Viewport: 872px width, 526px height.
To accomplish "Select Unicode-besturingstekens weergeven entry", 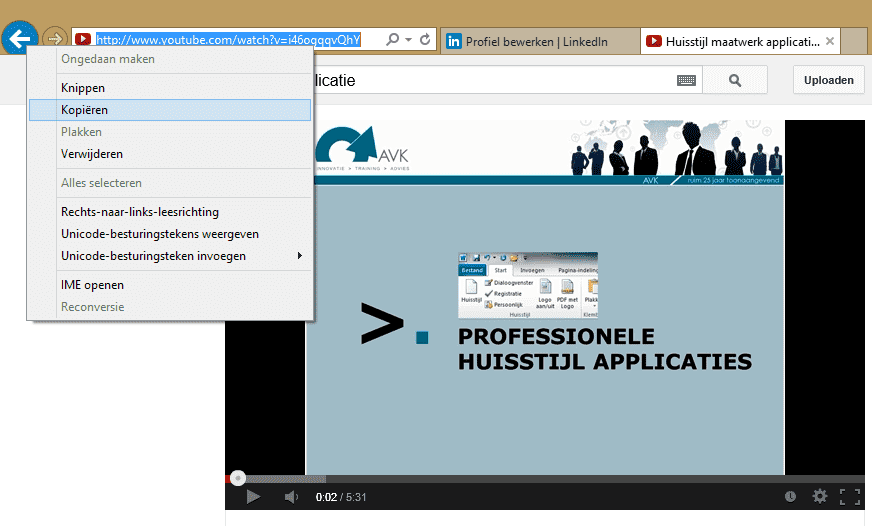I will [x=170, y=234].
